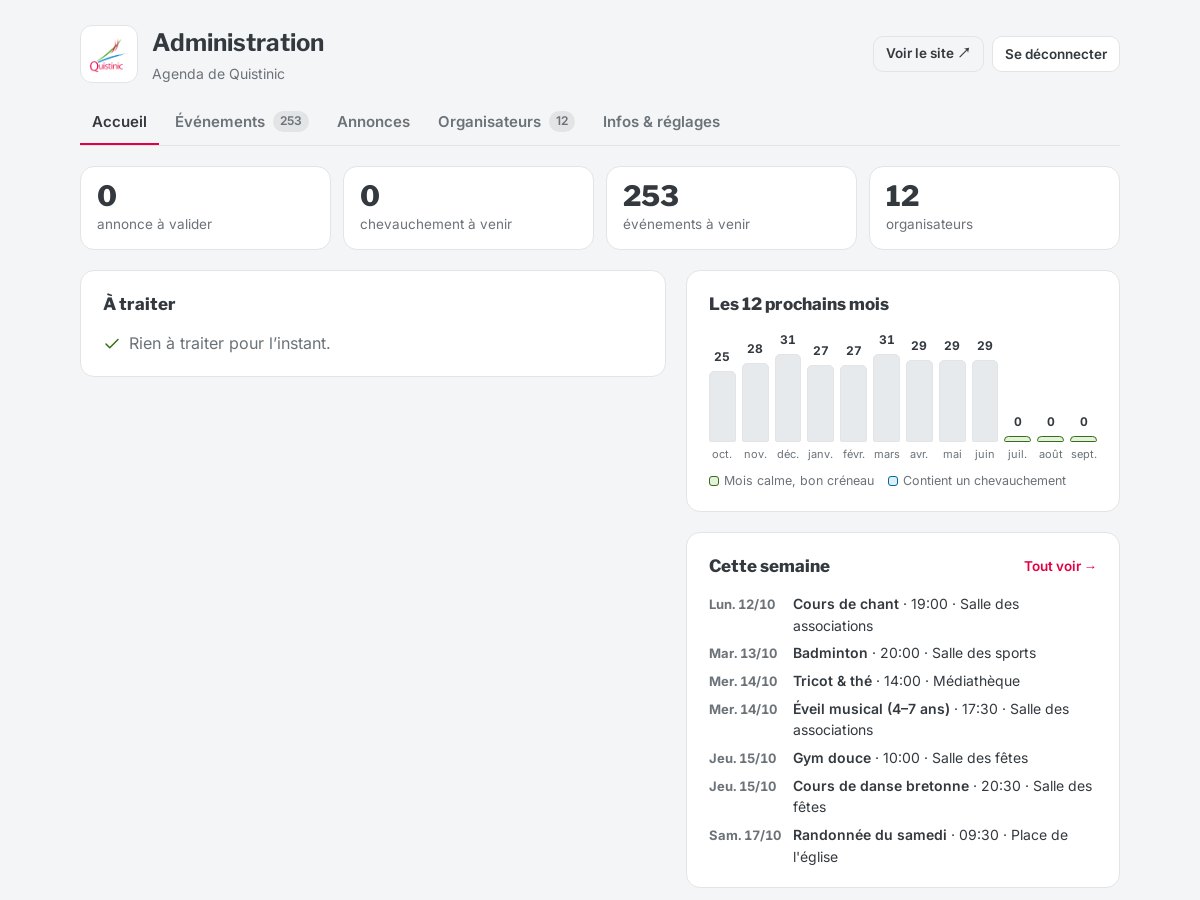The height and width of the screenshot is (900, 1200).
Task: Click the Les 12 prochains mois title
Action: coord(799,304)
